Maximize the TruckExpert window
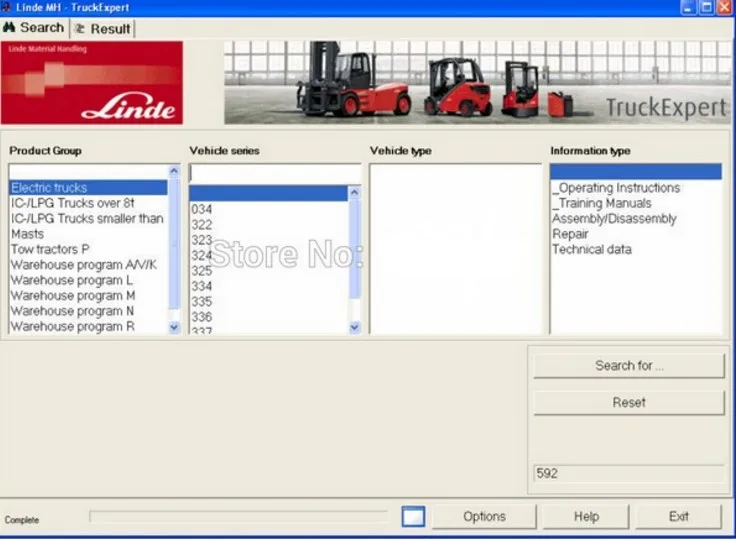736x542 pixels. tap(706, 8)
